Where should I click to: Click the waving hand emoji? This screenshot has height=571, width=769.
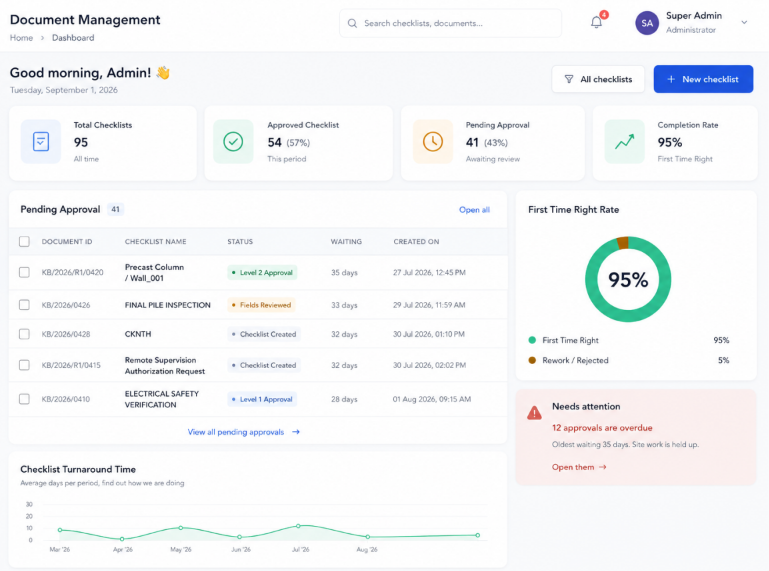(163, 73)
